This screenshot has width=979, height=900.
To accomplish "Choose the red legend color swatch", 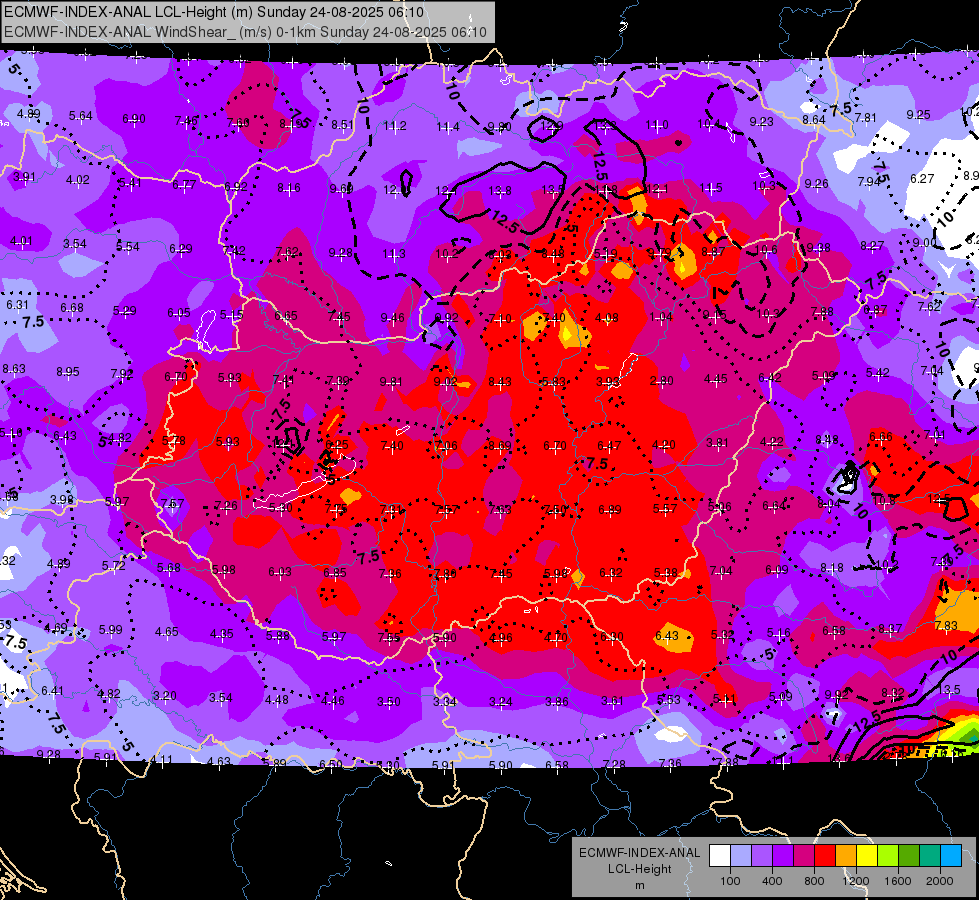I will pyautogui.click(x=825, y=856).
